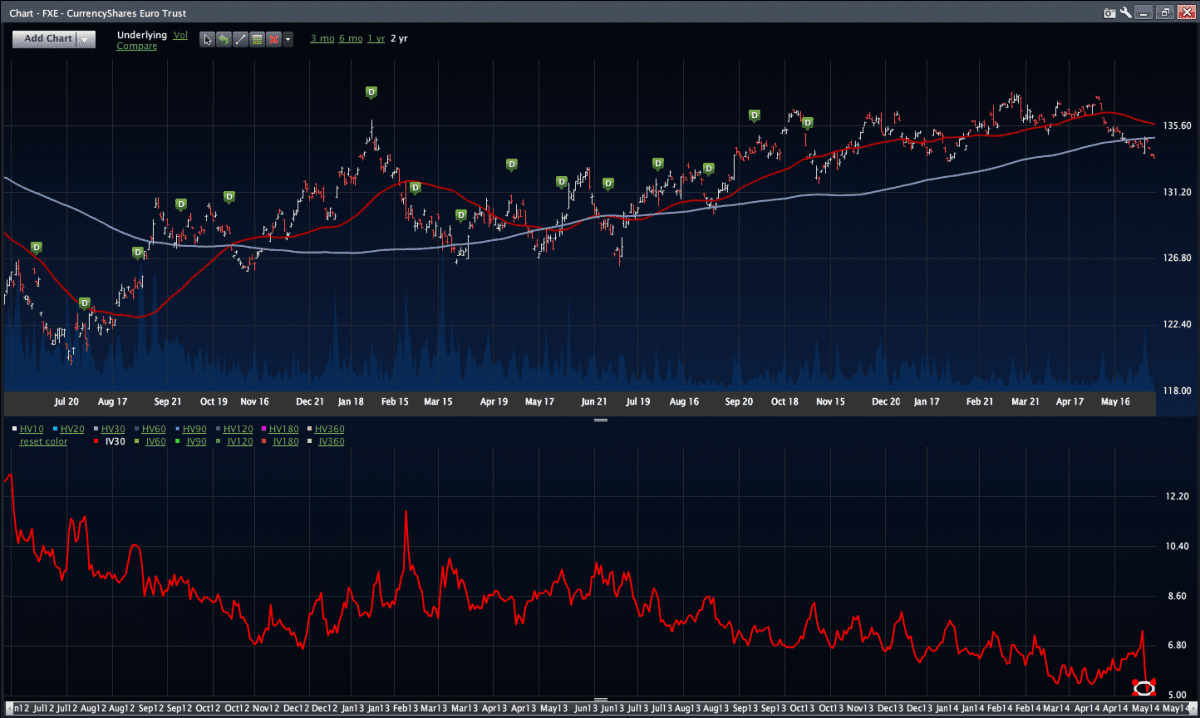The image size is (1200, 718).
Task: Enable the HV180 volatility line
Action: tap(284, 429)
